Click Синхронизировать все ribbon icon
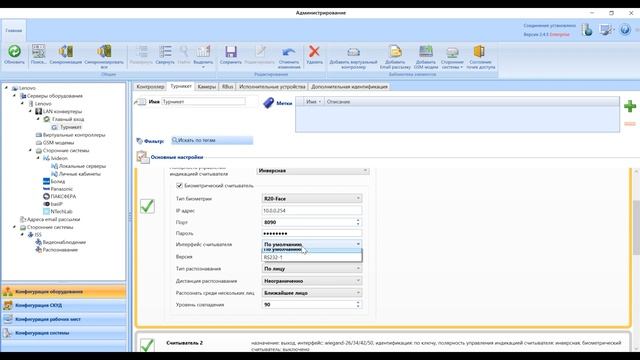The height and width of the screenshot is (360, 640). point(104,51)
